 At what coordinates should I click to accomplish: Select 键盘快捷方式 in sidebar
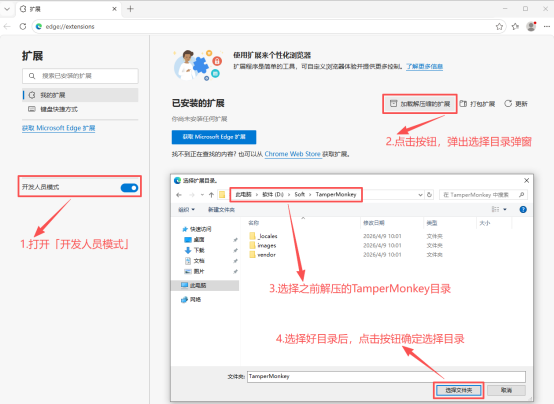[80, 109]
